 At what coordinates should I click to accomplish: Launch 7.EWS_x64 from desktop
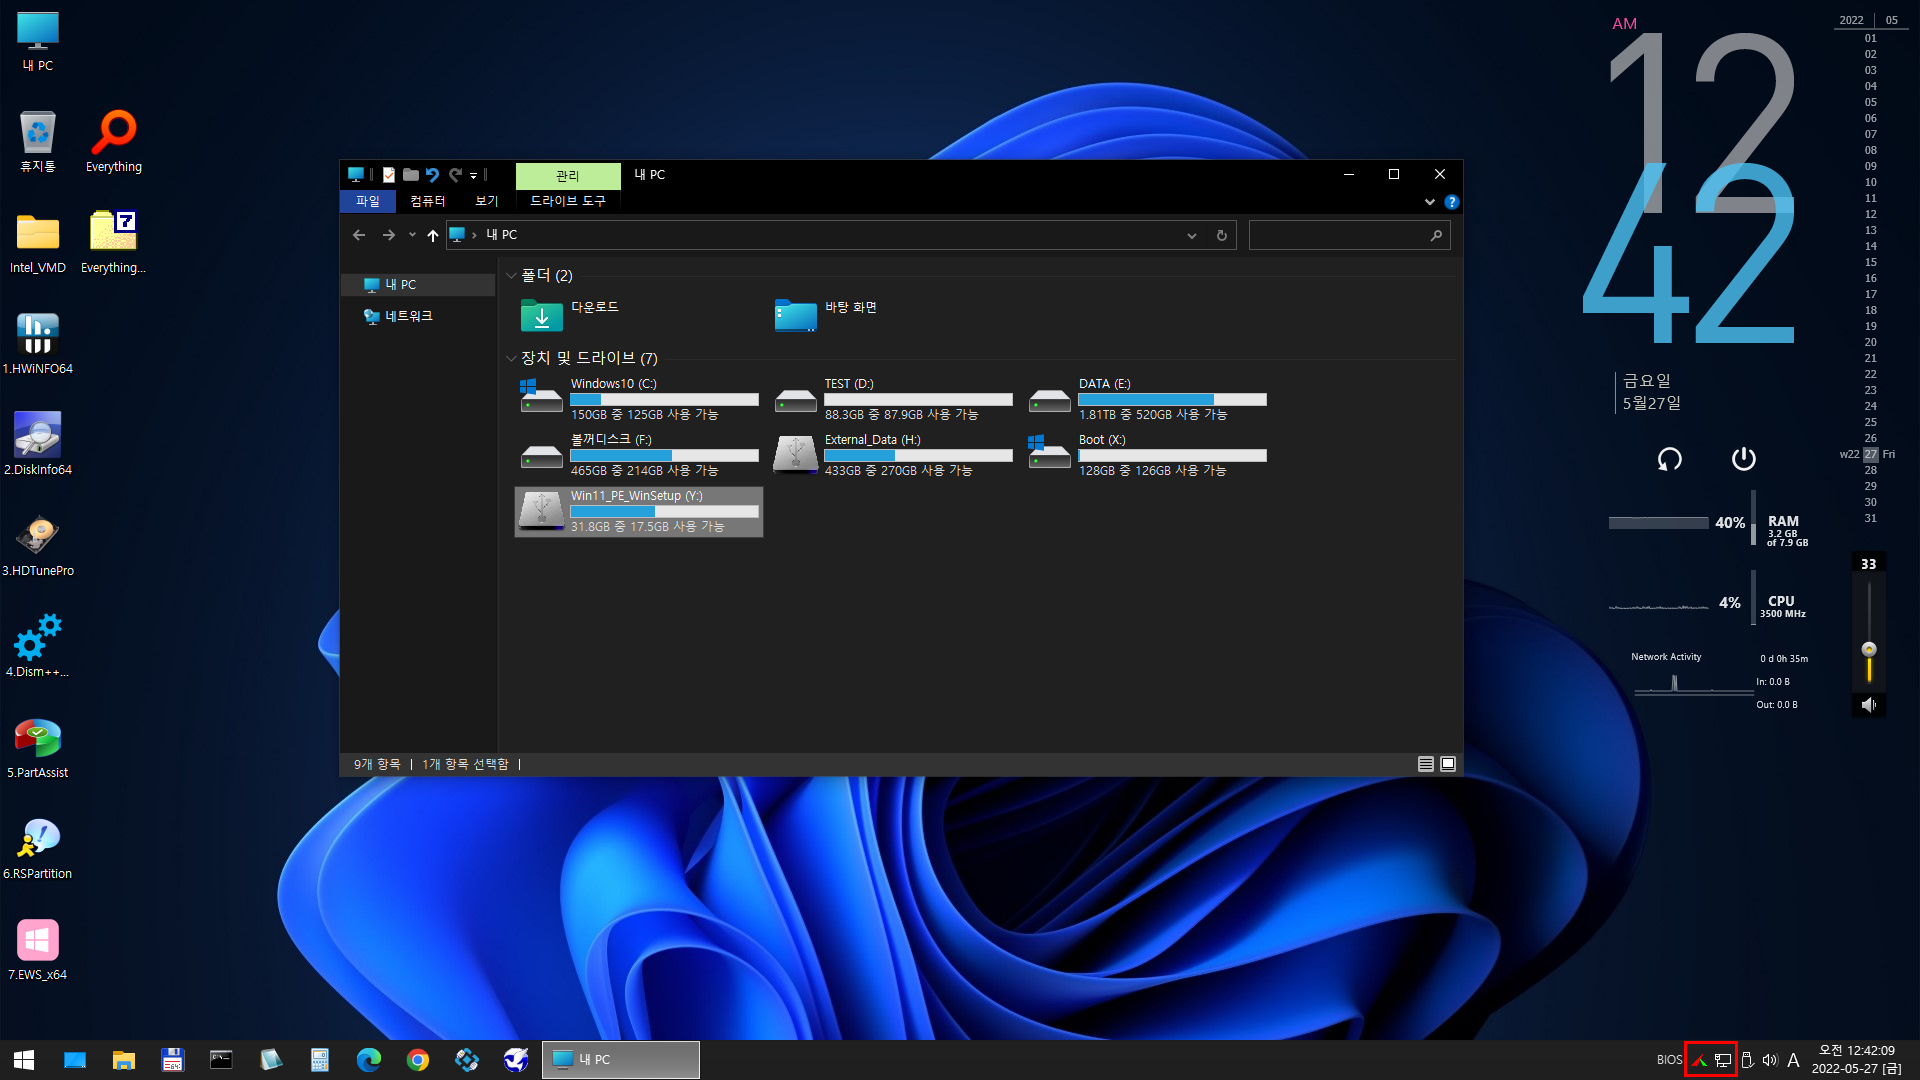38,949
